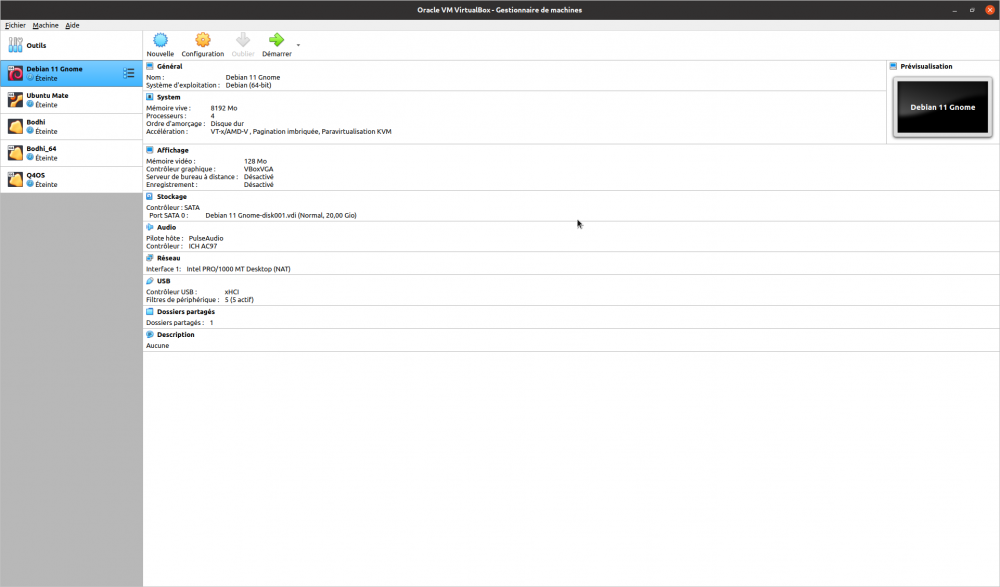The image size is (1000, 587).
Task: Click the 128 Mo video memory value
Action: pos(255,161)
